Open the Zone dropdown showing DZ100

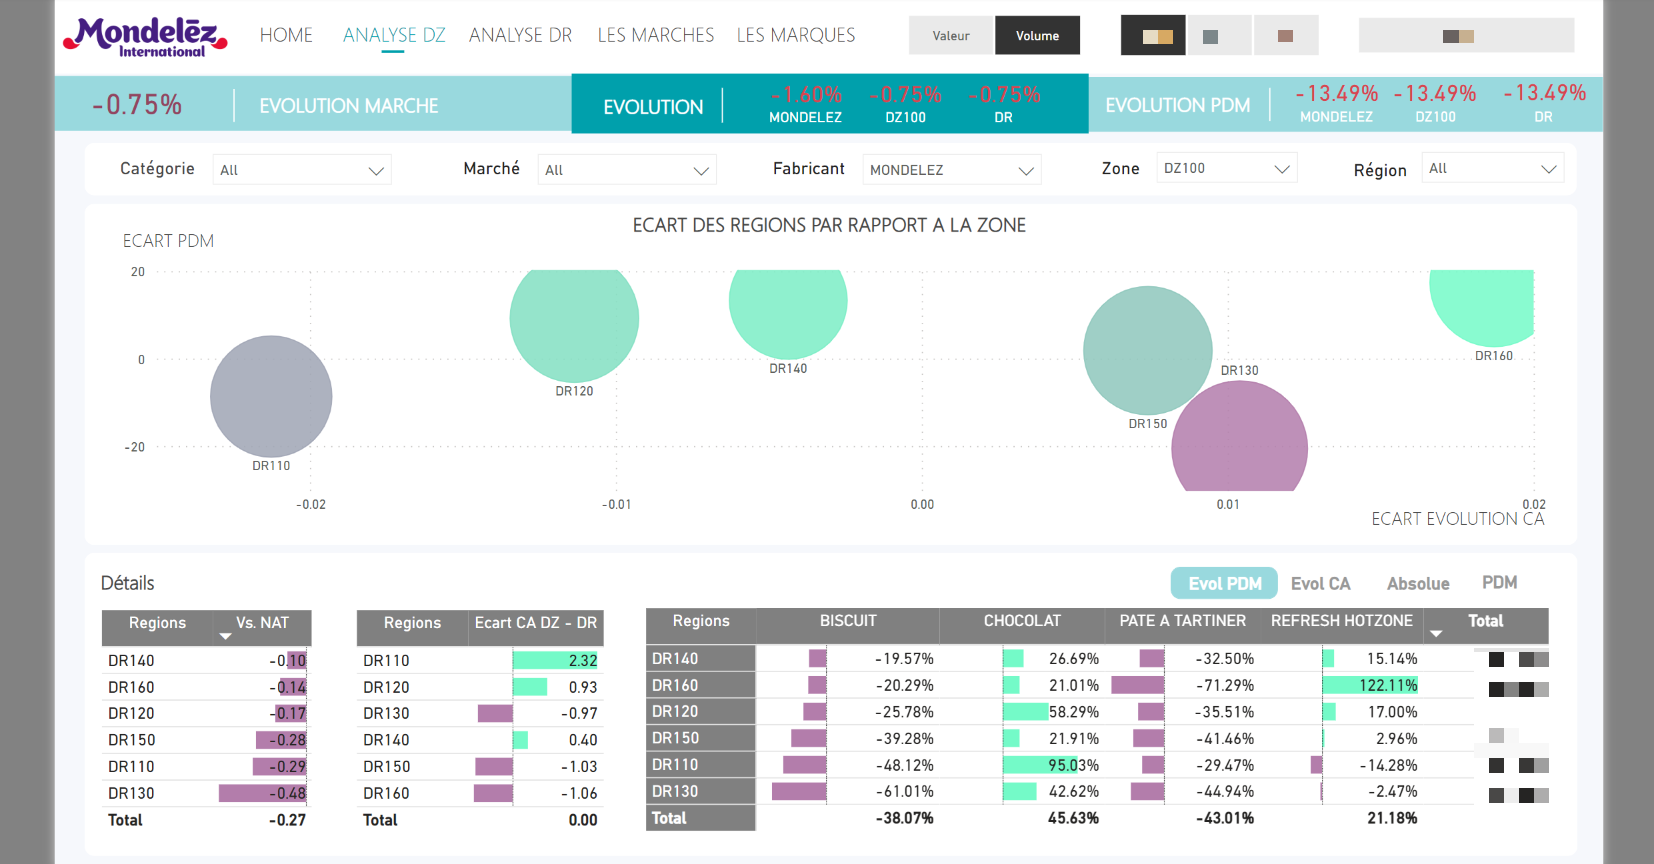[1226, 169]
